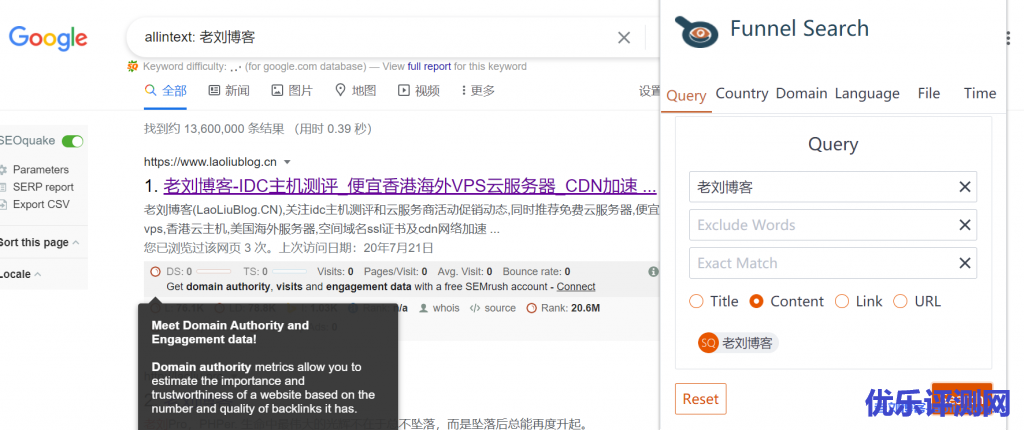Image resolution: width=1024 pixels, height=430 pixels.
Task: Click the whois link
Action: coord(440,308)
